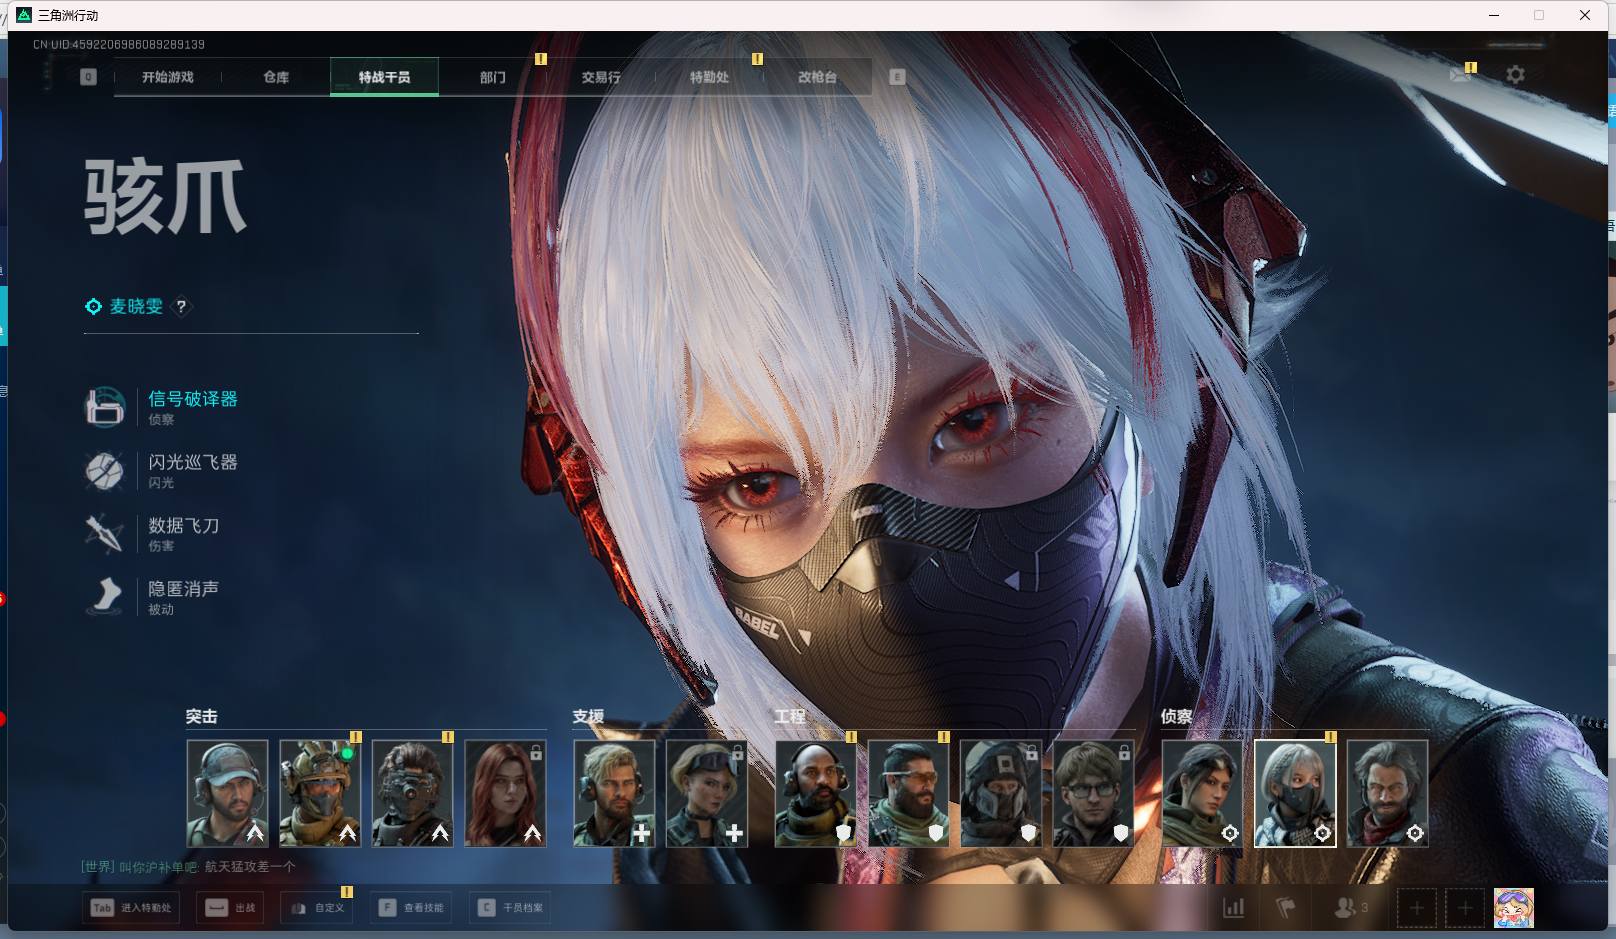Close the 三角洲行动 window
Screen dimensions: 1616x939
(1585, 15)
